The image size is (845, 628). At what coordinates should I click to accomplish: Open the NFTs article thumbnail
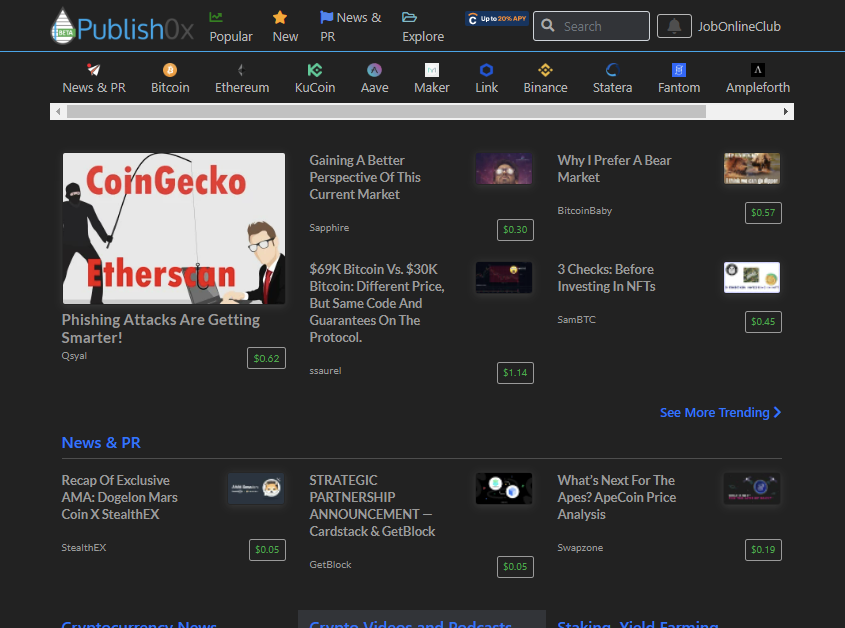752,277
